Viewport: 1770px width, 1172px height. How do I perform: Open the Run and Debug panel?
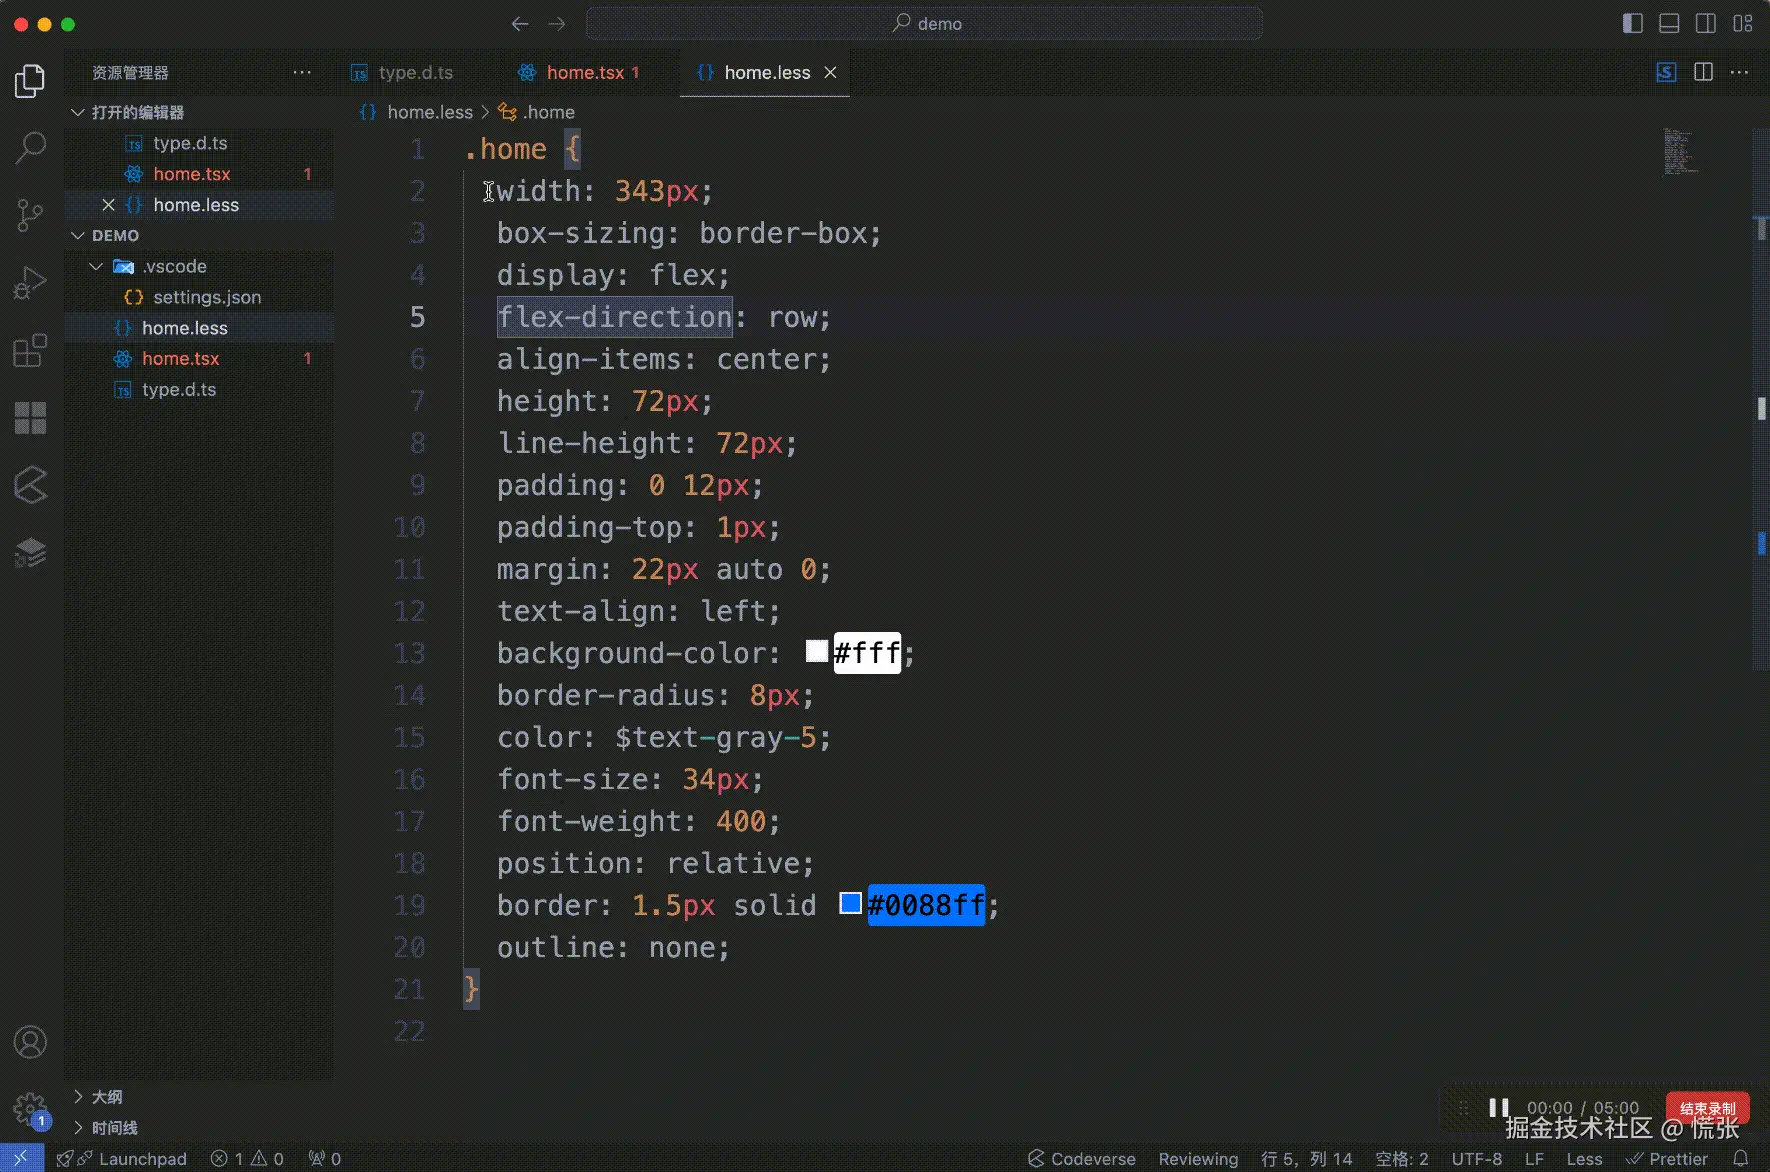pos(30,283)
